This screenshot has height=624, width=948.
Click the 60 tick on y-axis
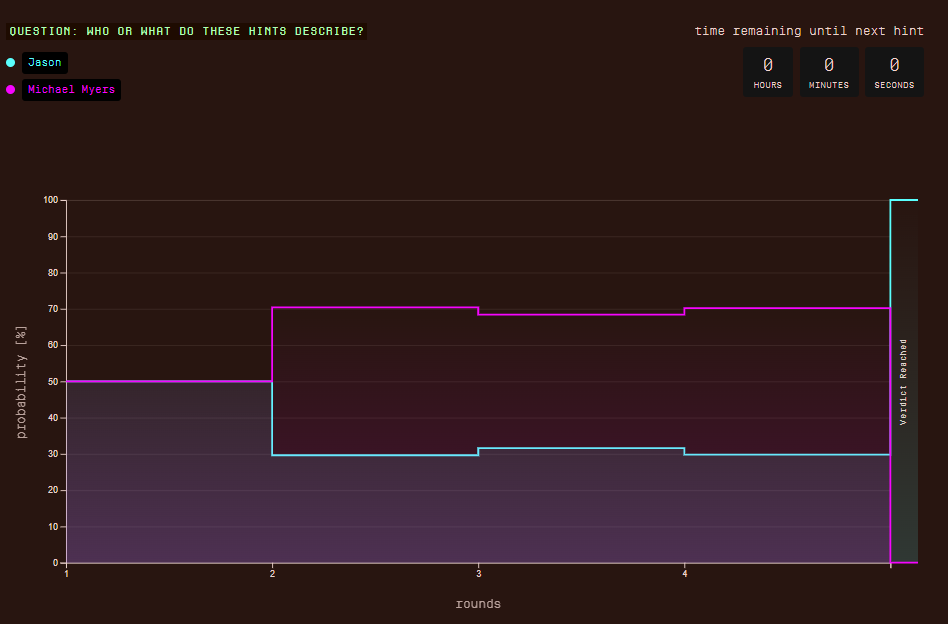pyautogui.click(x=53, y=345)
